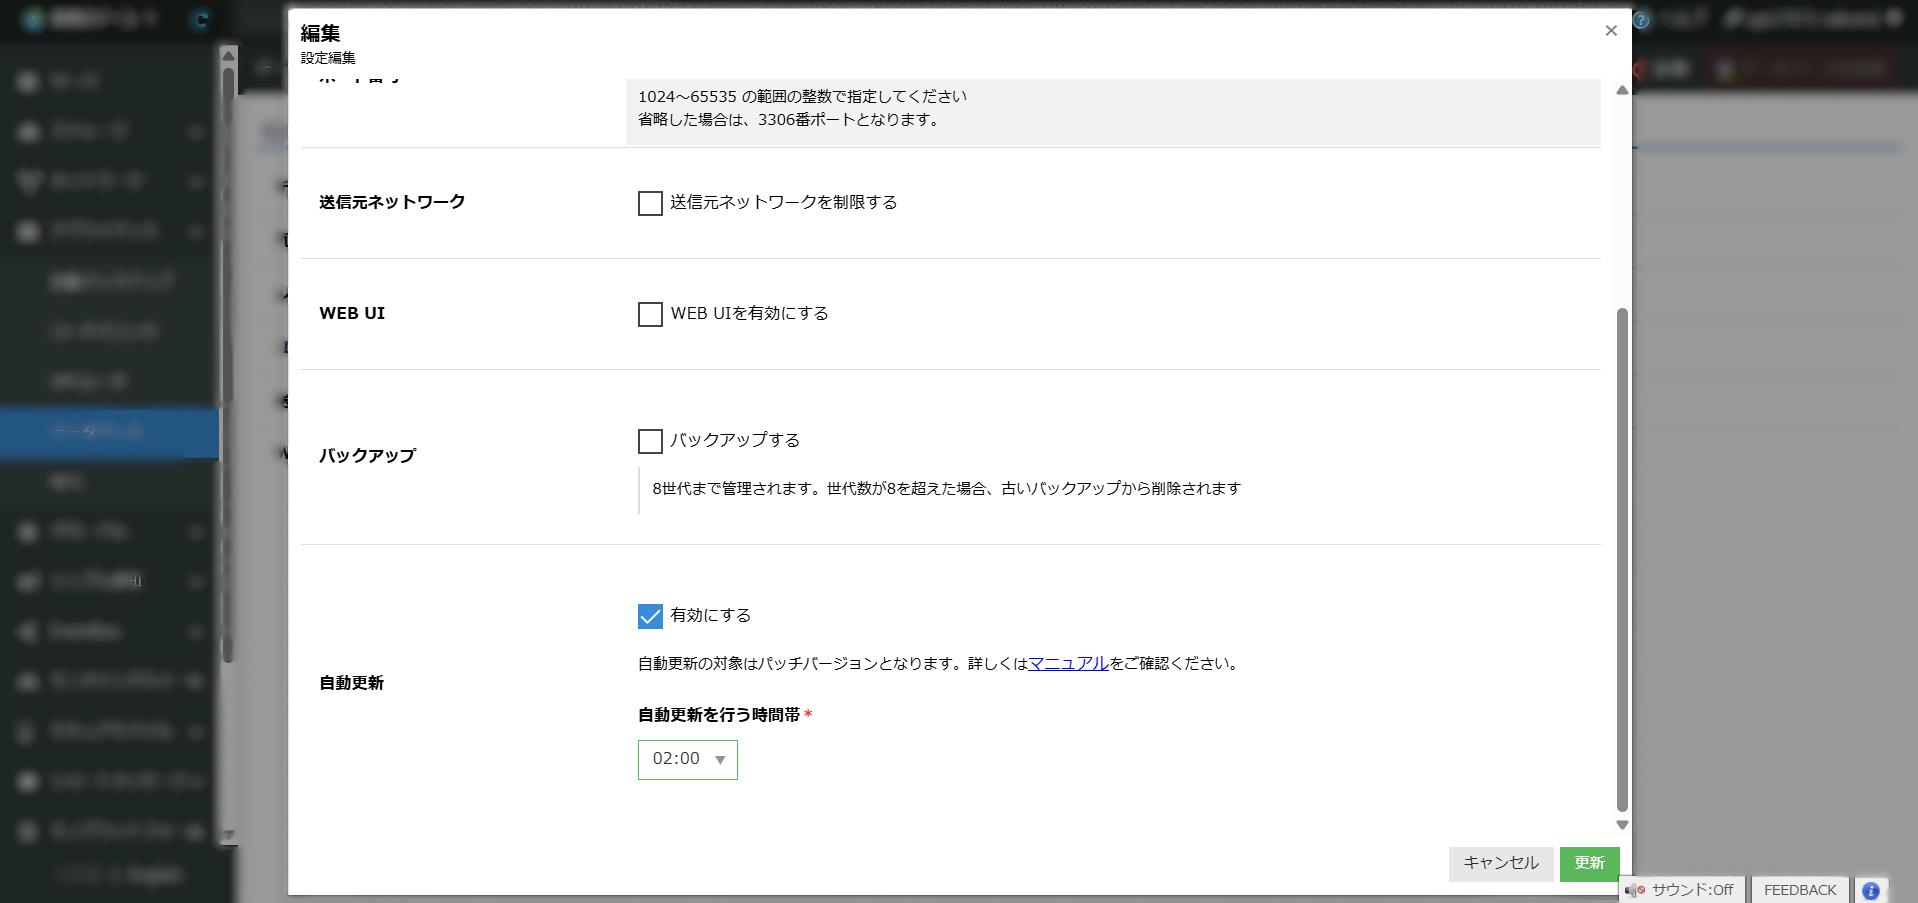Uncheck 有効にする under 自動更新
Image resolution: width=1918 pixels, height=903 pixels.
pyautogui.click(x=650, y=616)
